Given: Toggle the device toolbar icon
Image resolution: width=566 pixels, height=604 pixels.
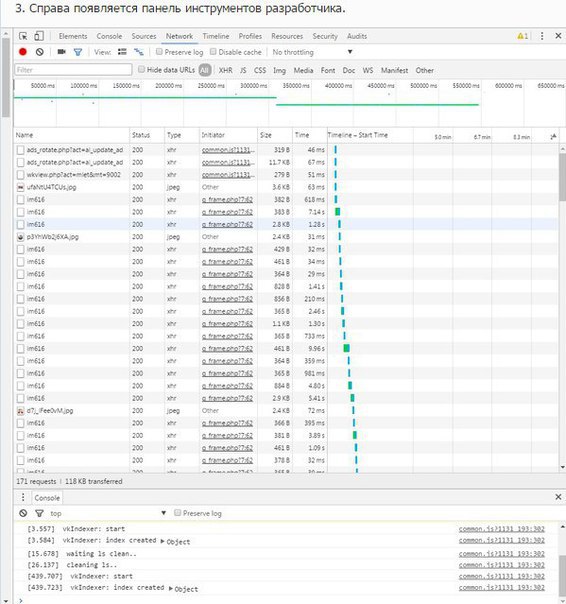Looking at the screenshot, I should point(39,36).
